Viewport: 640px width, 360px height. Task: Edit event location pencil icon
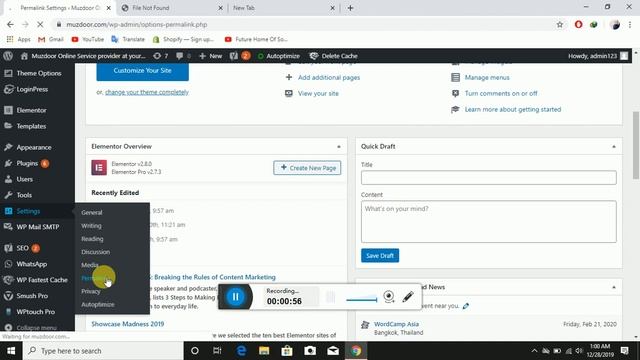tap(466, 306)
